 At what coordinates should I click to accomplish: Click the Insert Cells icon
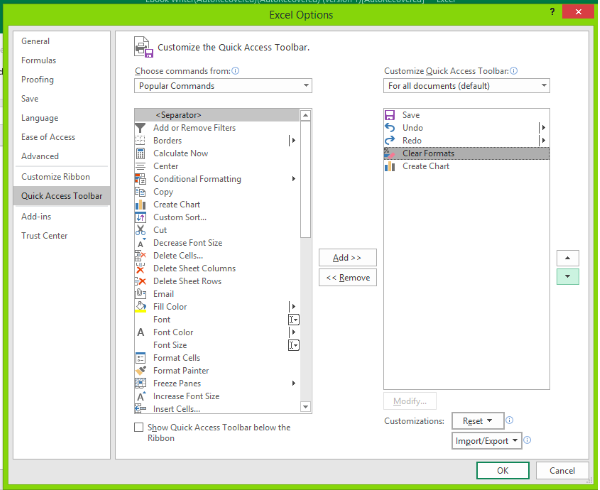click(x=140, y=409)
